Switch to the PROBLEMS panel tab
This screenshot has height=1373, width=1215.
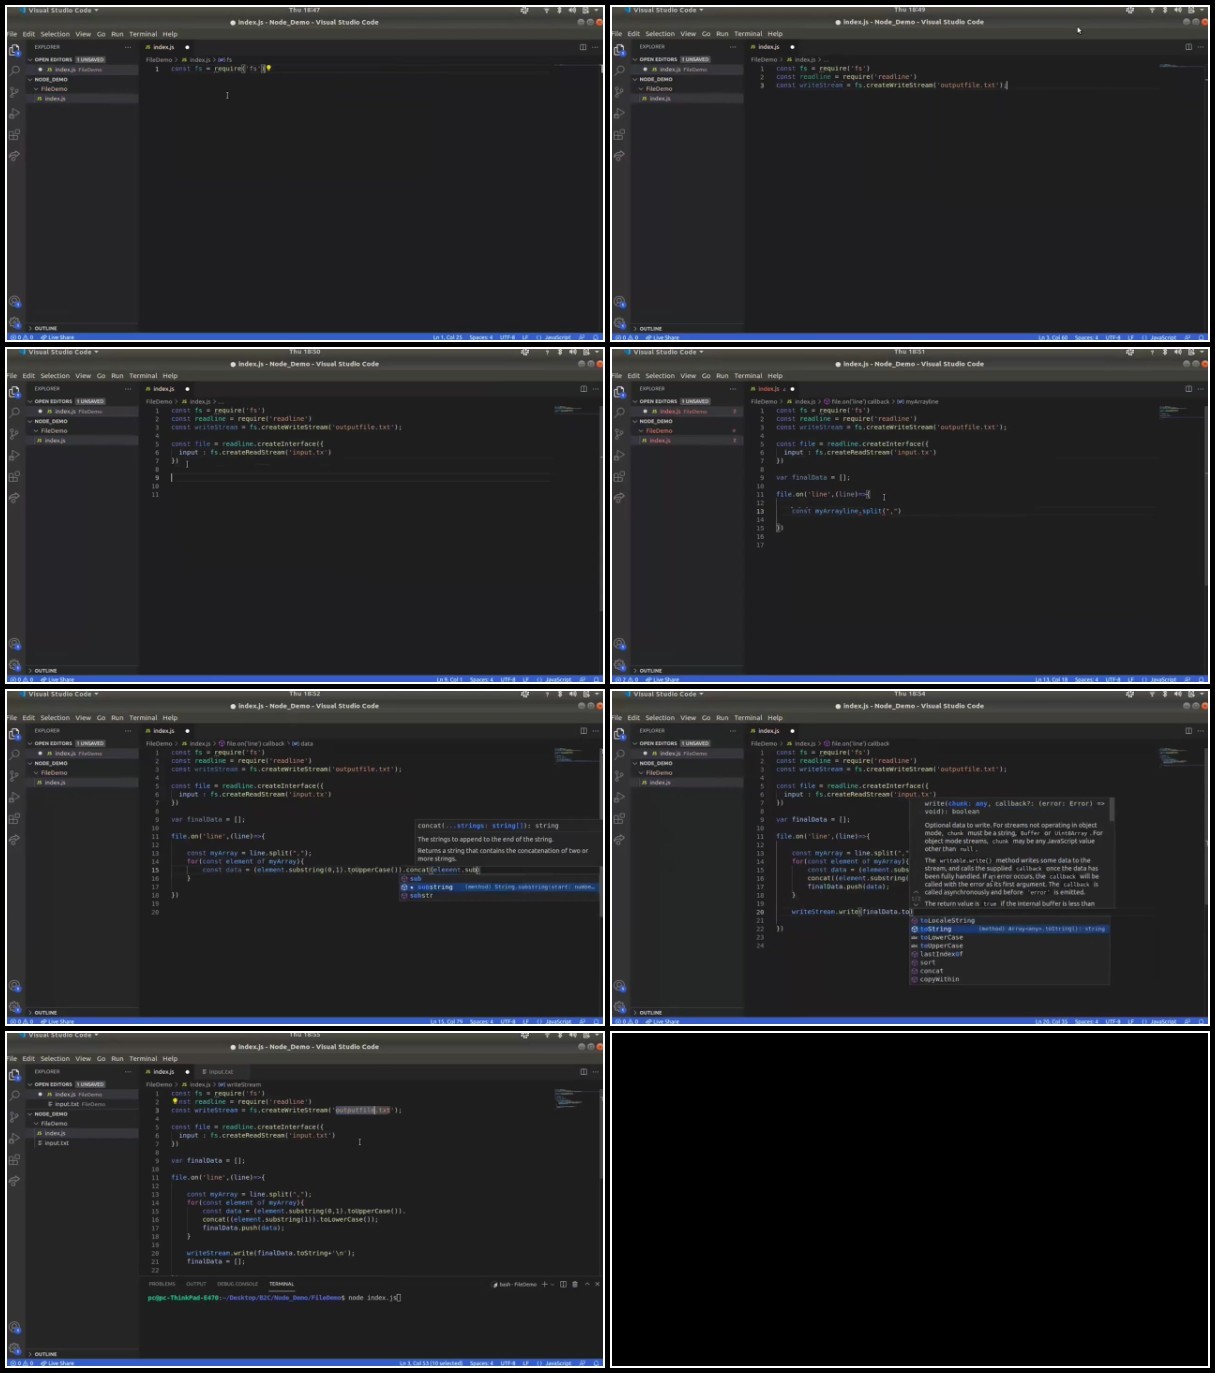click(x=162, y=1284)
